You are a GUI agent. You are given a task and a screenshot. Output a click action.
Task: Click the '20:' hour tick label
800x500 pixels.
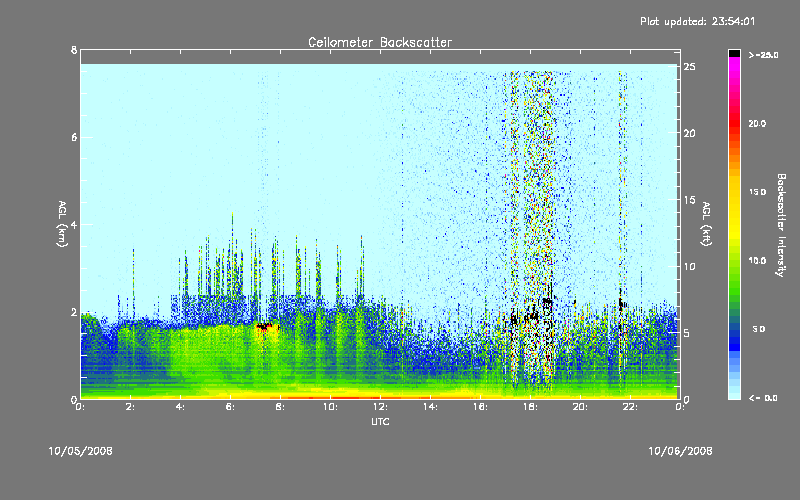[x=581, y=407]
